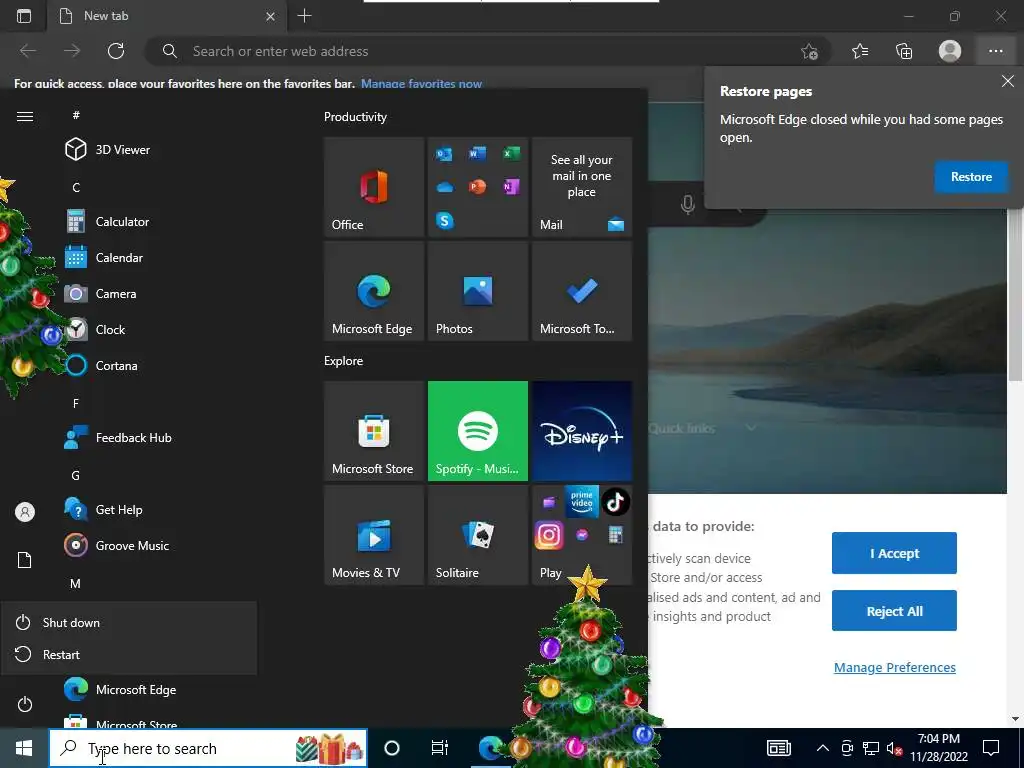Dismiss the Restore pages popup
The width and height of the screenshot is (1024, 768).
coord(1008,81)
